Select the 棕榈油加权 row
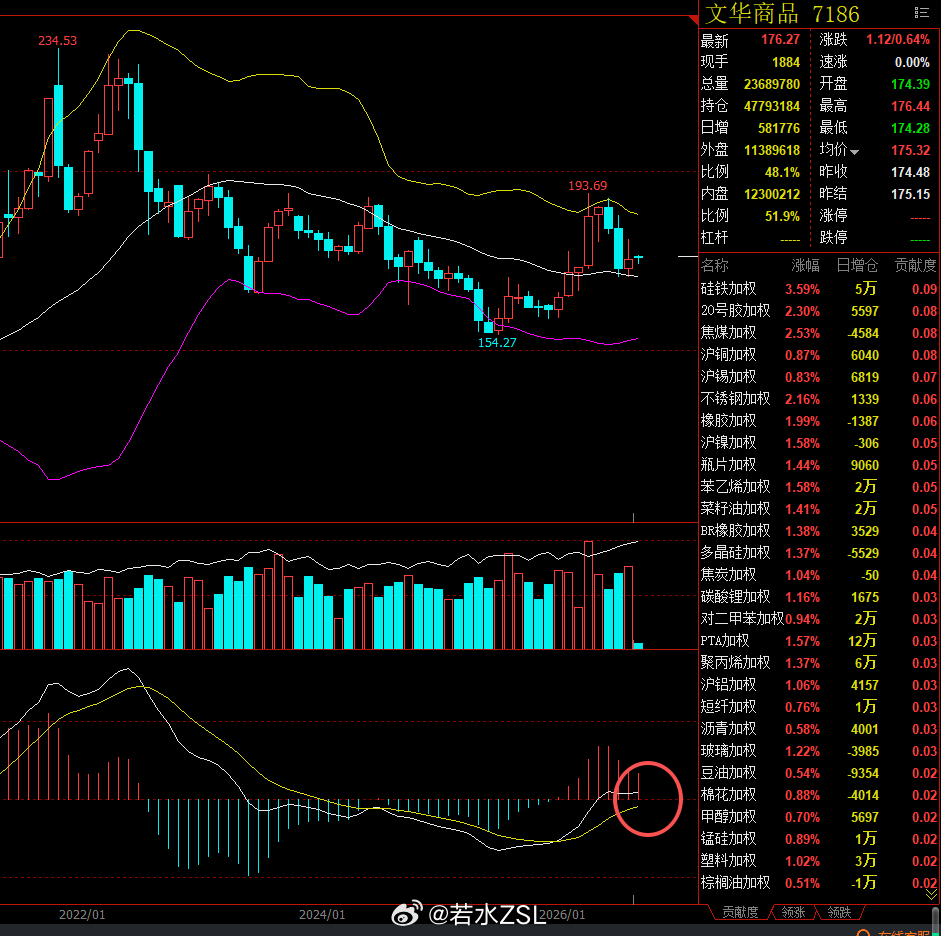This screenshot has height=936, width=941. click(x=819, y=883)
